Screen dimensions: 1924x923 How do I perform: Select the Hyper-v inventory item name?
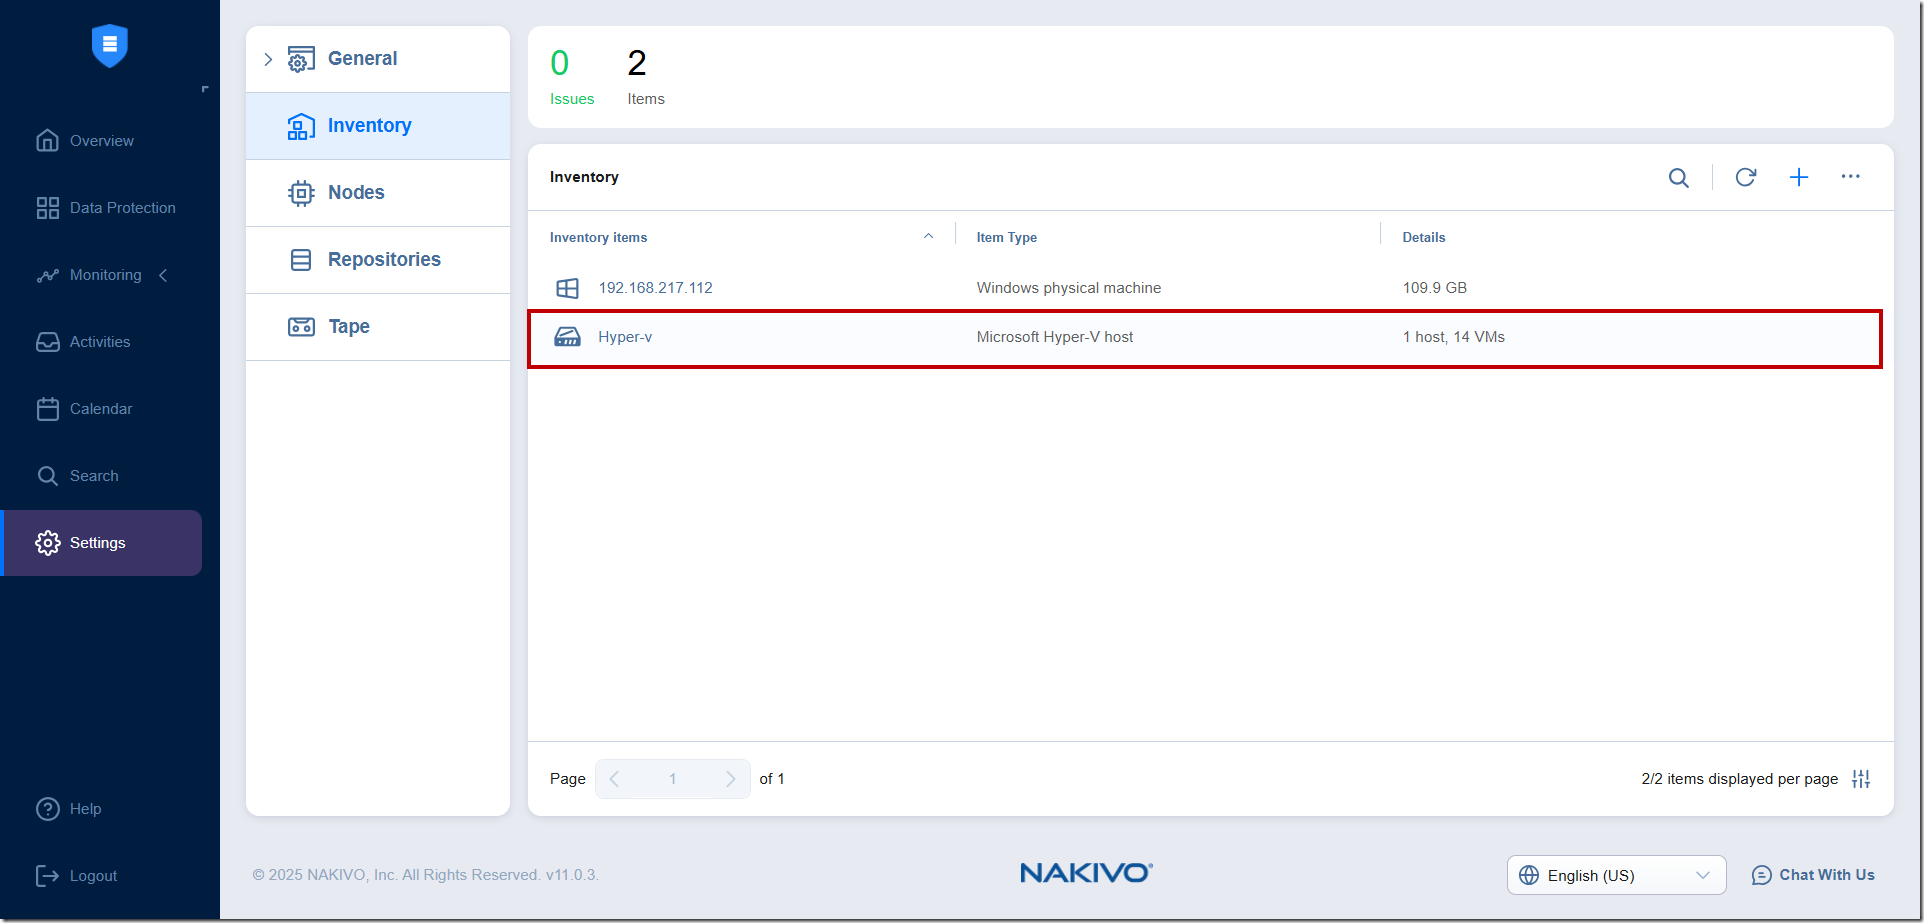(x=625, y=337)
